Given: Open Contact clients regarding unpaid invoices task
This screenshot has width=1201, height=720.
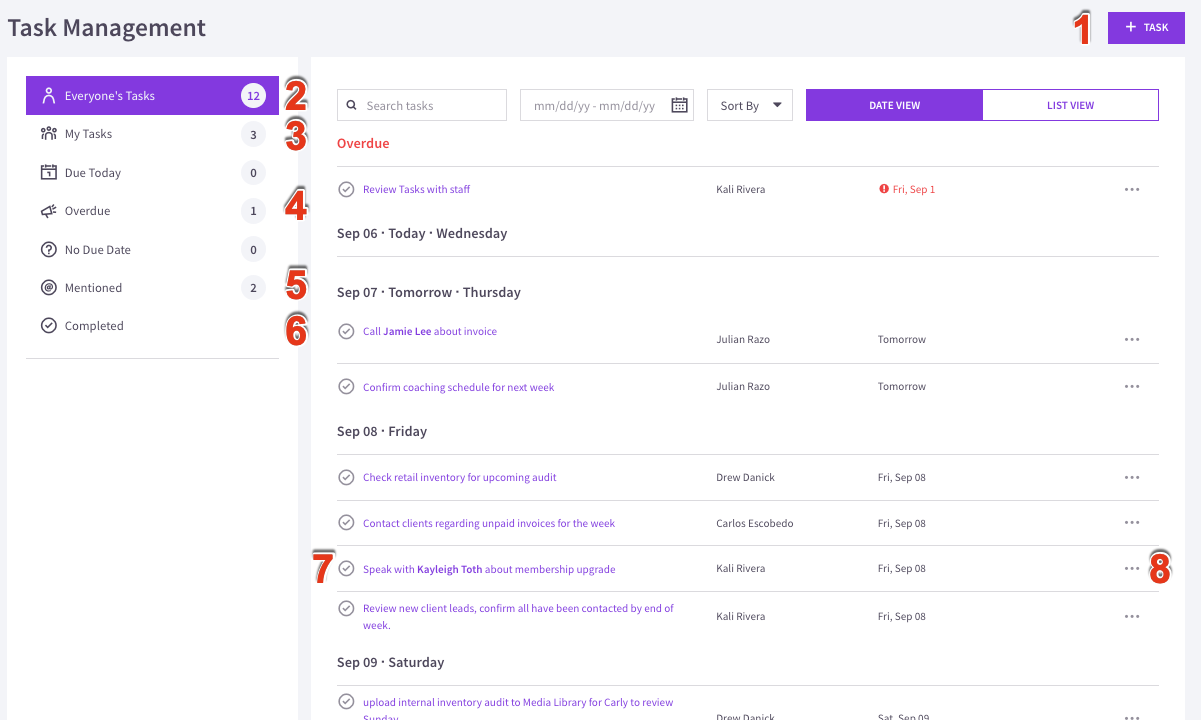Looking at the screenshot, I should (489, 523).
